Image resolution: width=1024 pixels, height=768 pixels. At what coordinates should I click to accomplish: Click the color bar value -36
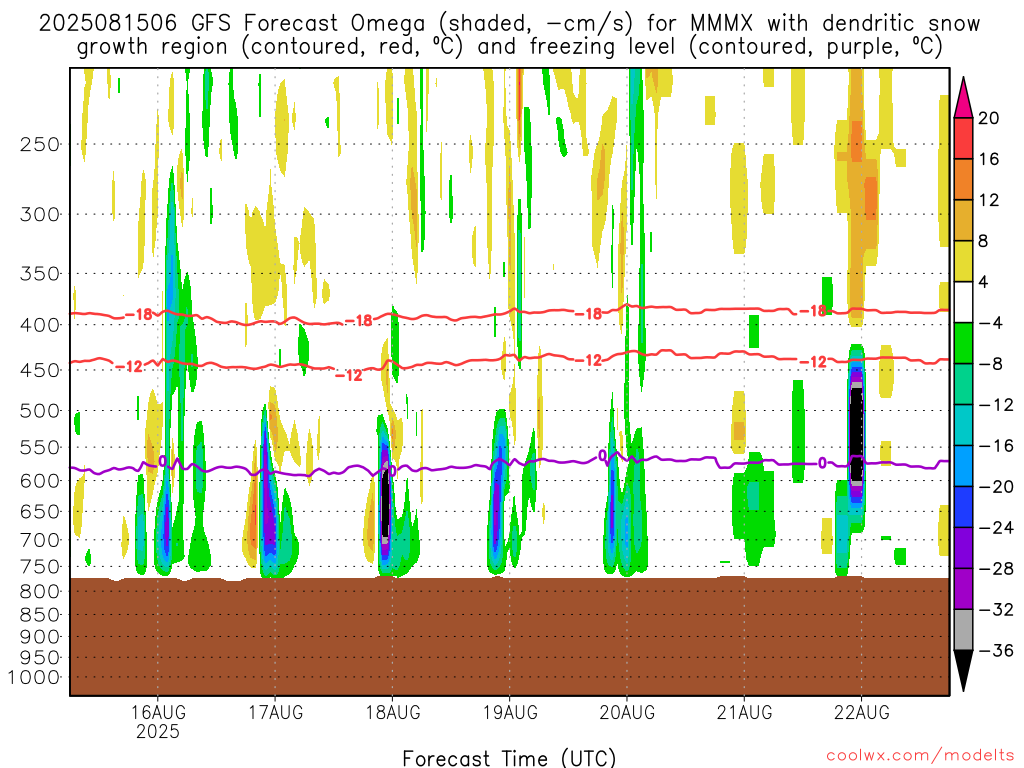point(996,650)
